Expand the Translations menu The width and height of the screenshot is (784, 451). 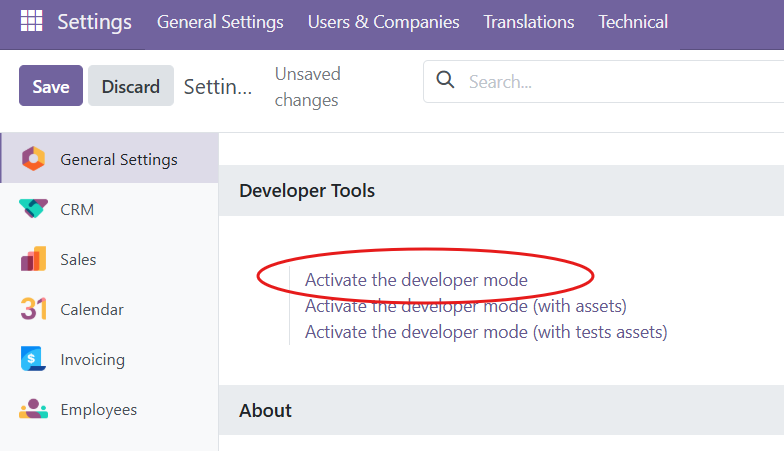click(529, 22)
